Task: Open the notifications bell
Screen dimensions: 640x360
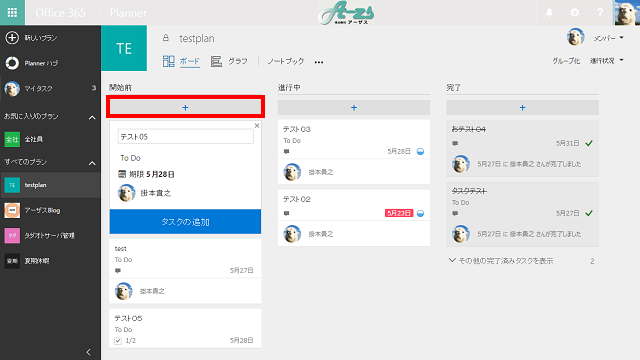Action: tap(549, 13)
